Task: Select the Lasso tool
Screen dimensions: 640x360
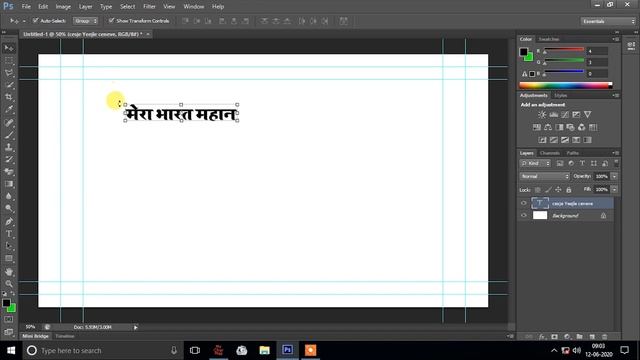Action: click(x=9, y=73)
